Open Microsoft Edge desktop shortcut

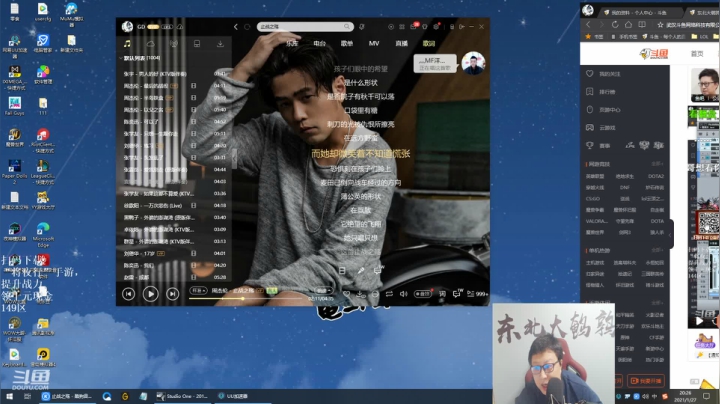[x=43, y=234]
